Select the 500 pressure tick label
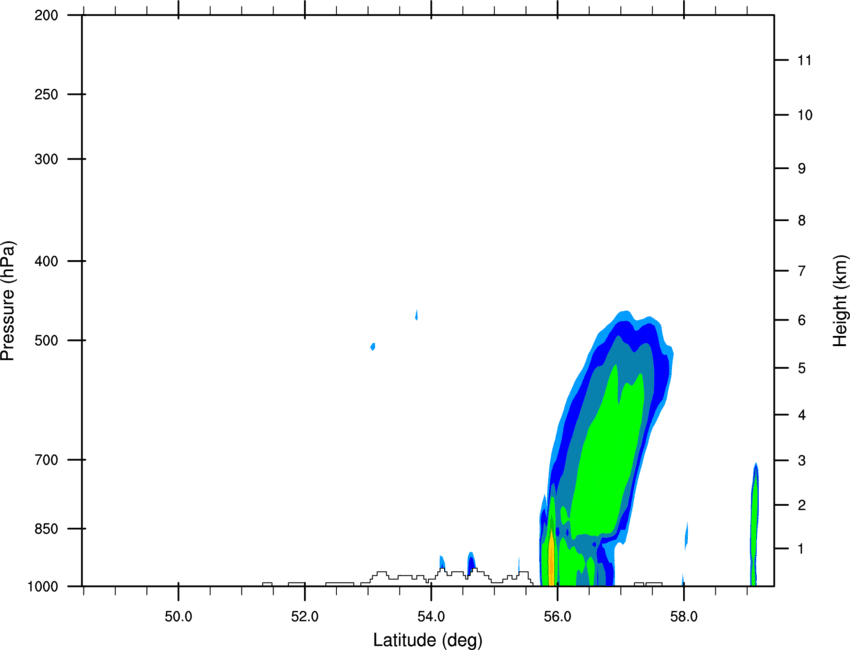The width and height of the screenshot is (850, 650). tap(46, 340)
